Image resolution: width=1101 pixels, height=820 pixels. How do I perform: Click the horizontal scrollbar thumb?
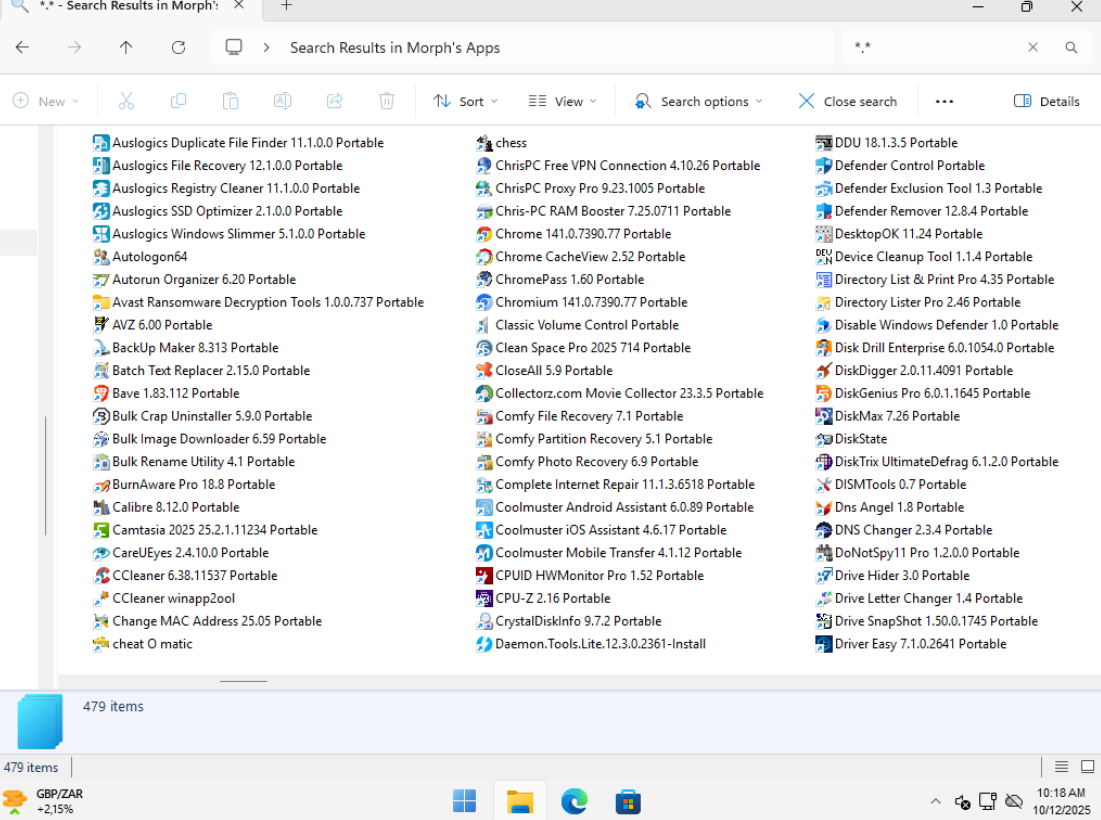pos(243,681)
